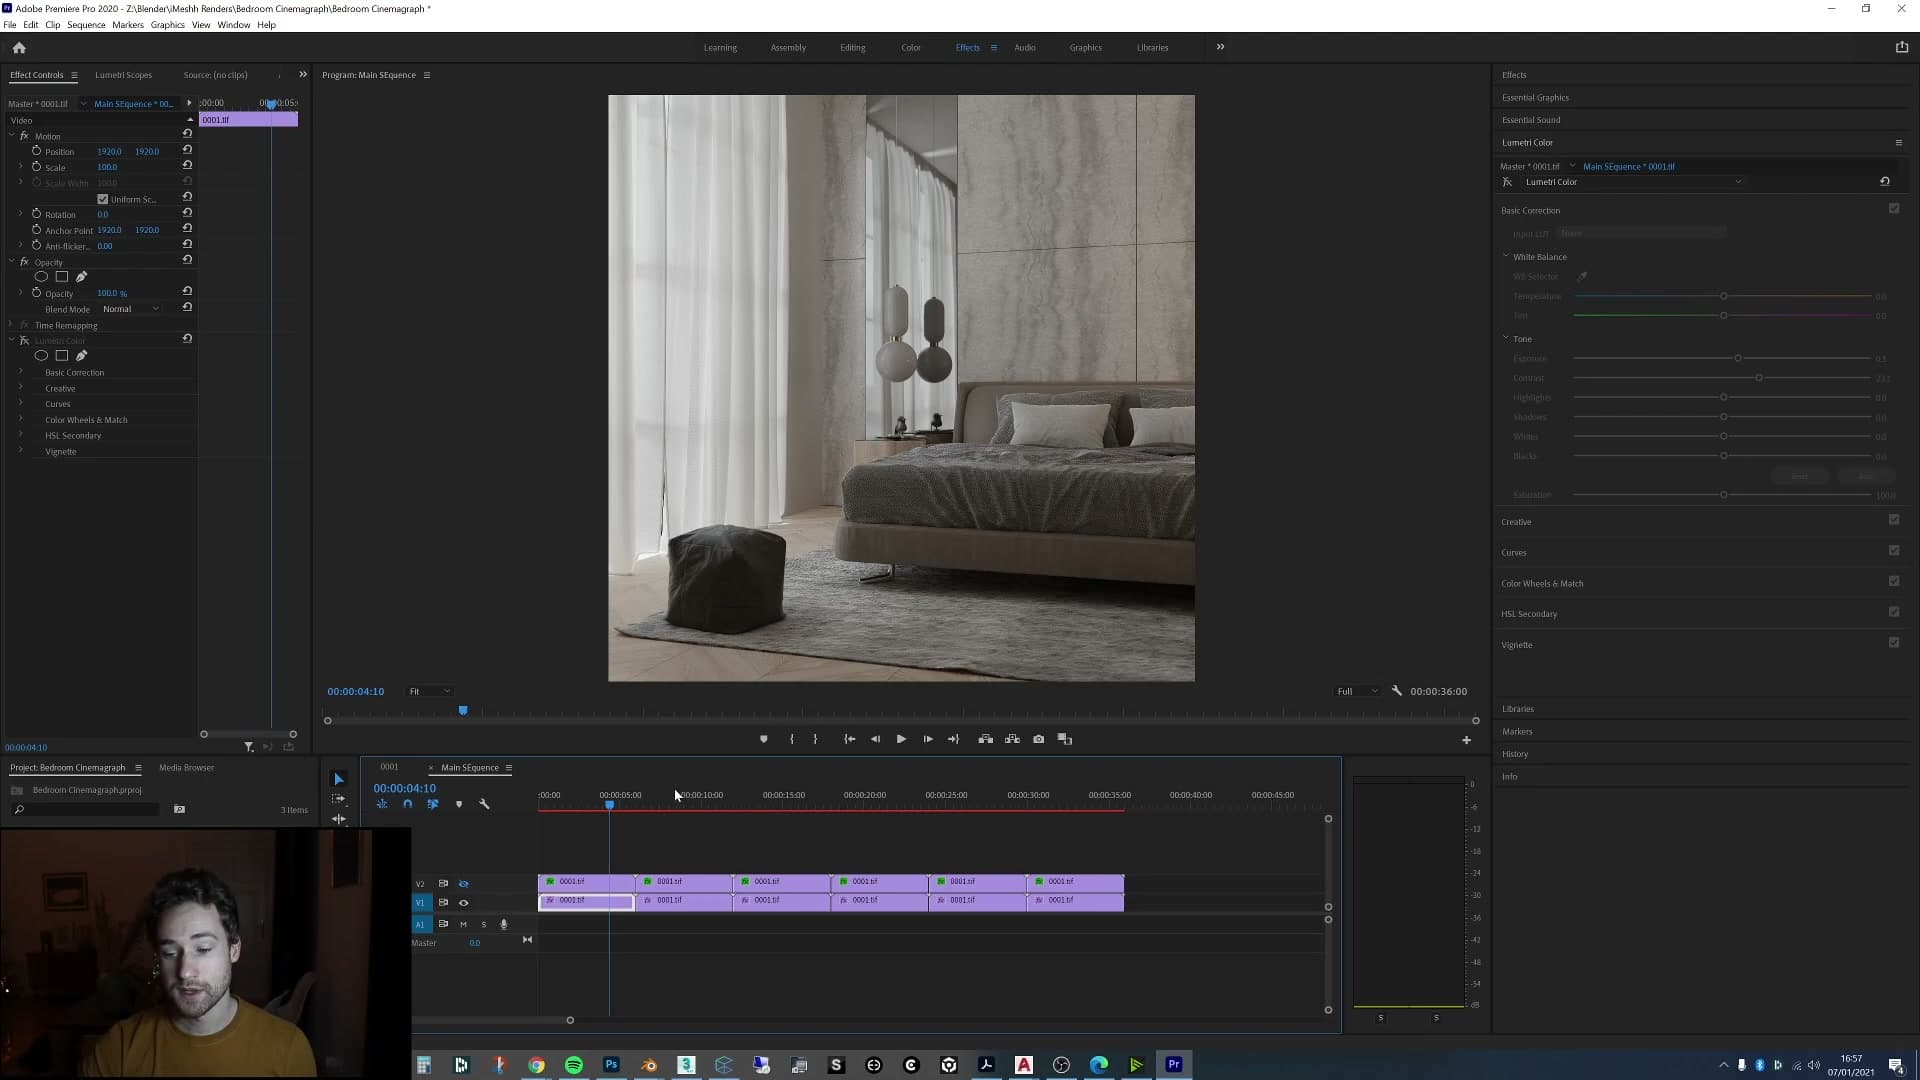1920x1080 pixels.
Task: Click the Extract button
Action: 1012,739
